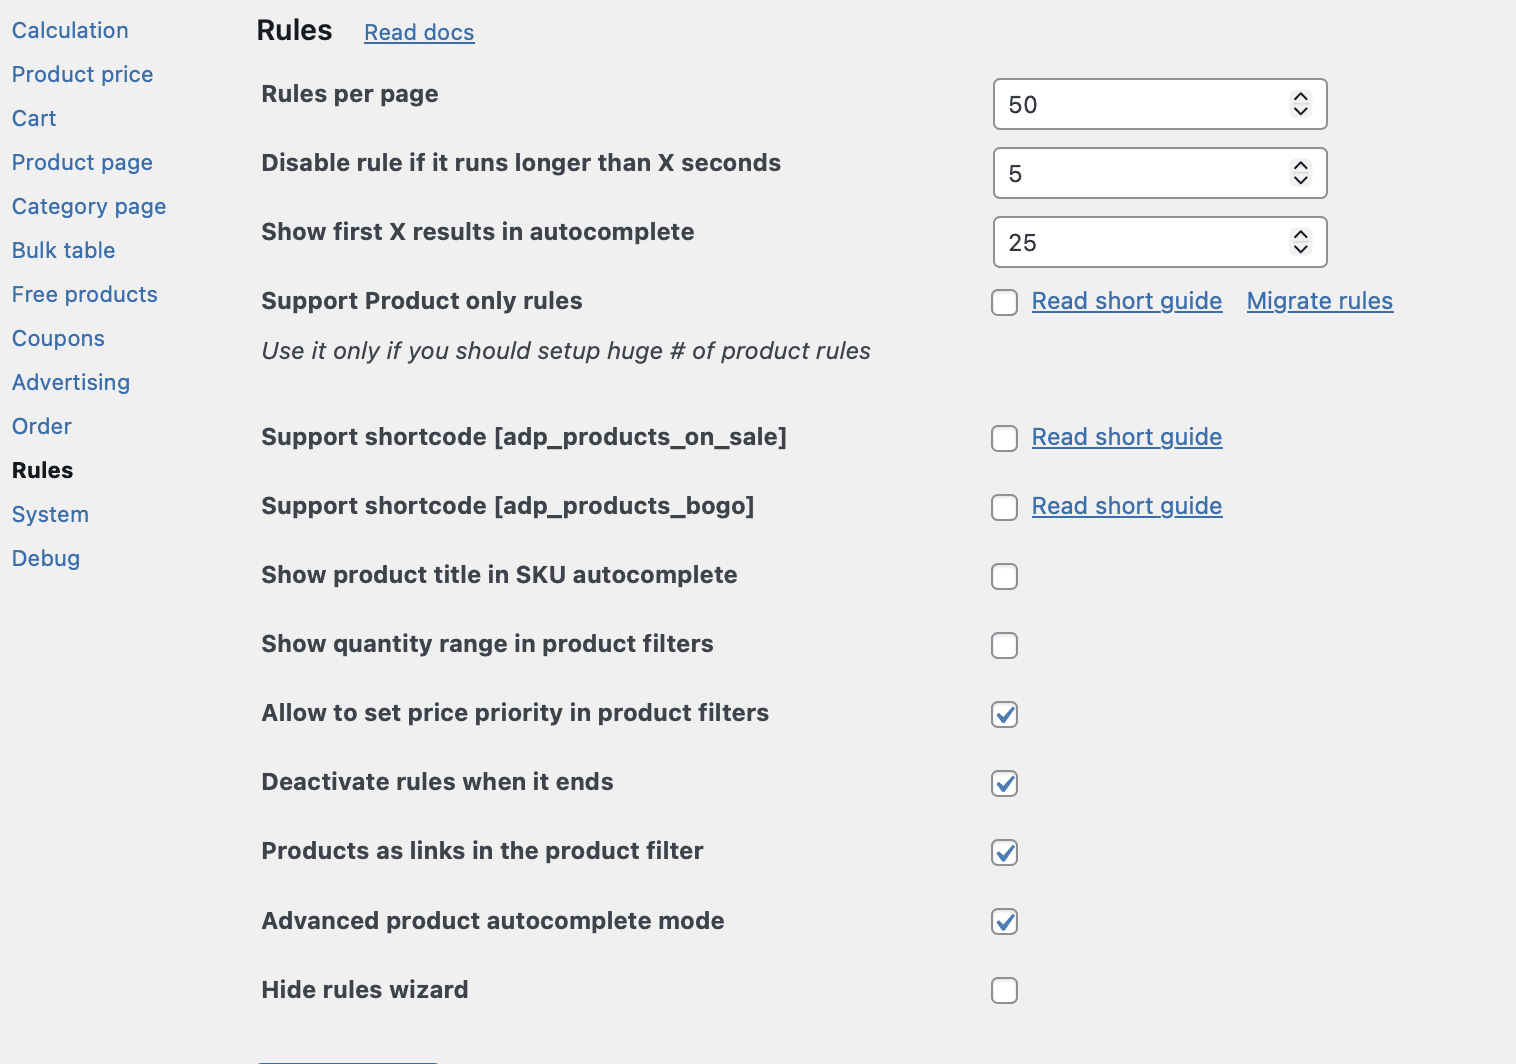Viewport: 1516px width, 1064px height.
Task: Tick Support shortcode adp_products_on_sale checkbox
Action: point(1004,438)
